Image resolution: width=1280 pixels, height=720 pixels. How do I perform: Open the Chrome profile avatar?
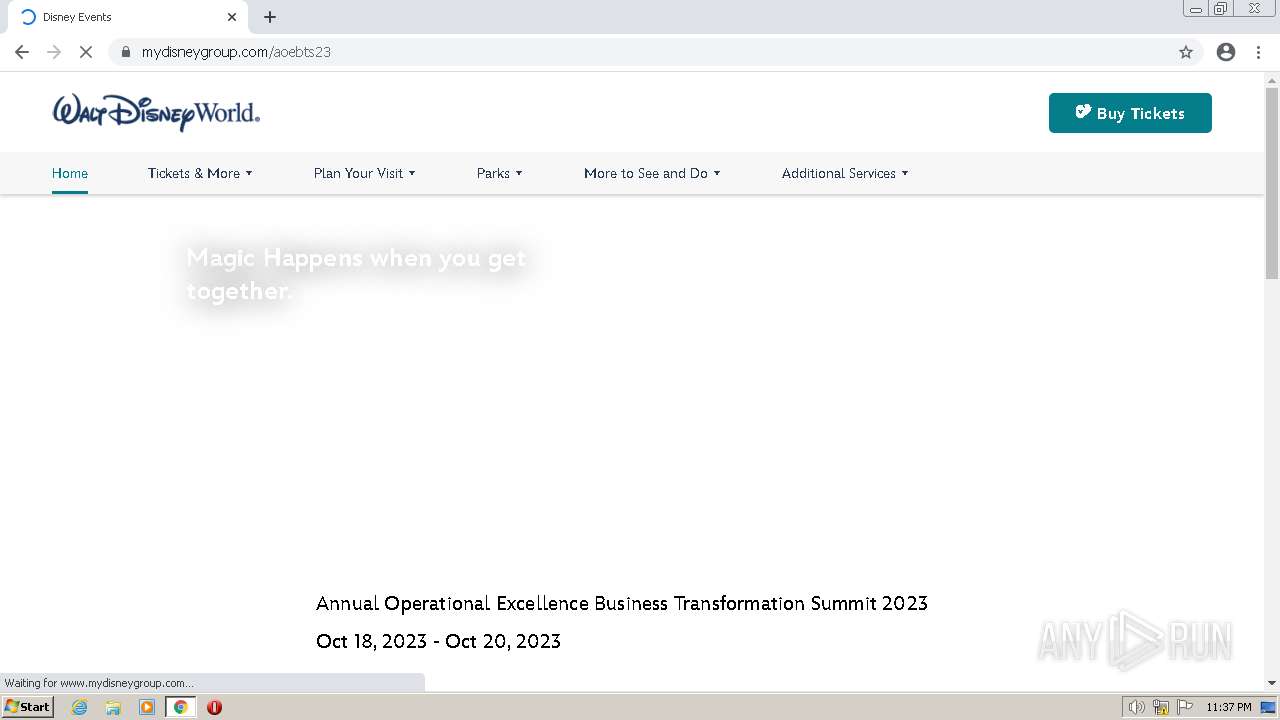1226,52
